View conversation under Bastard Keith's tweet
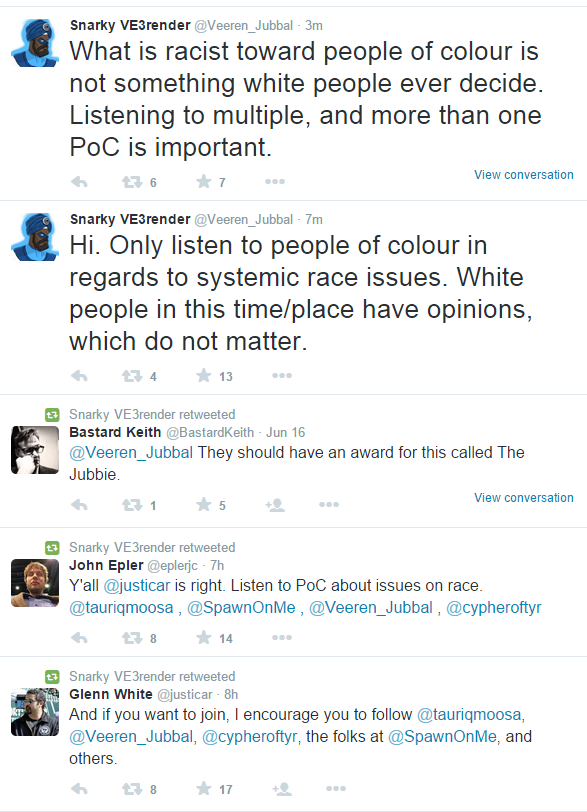 524,498
